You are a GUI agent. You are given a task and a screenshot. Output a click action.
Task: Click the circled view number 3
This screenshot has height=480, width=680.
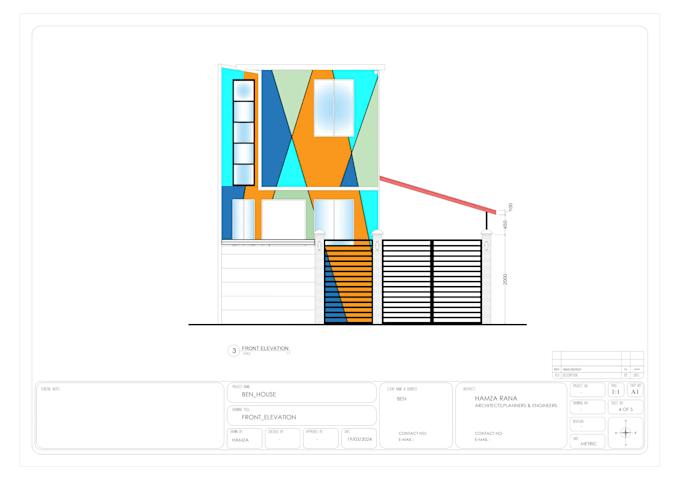point(234,351)
